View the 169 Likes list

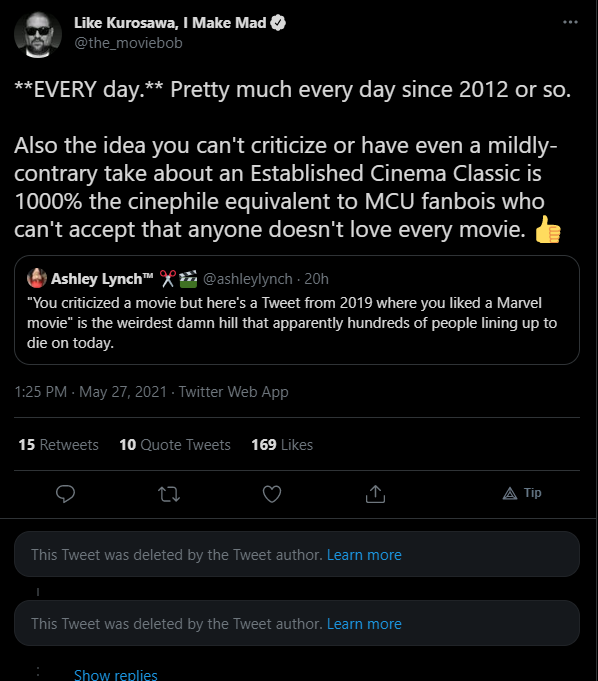pyautogui.click(x=282, y=445)
